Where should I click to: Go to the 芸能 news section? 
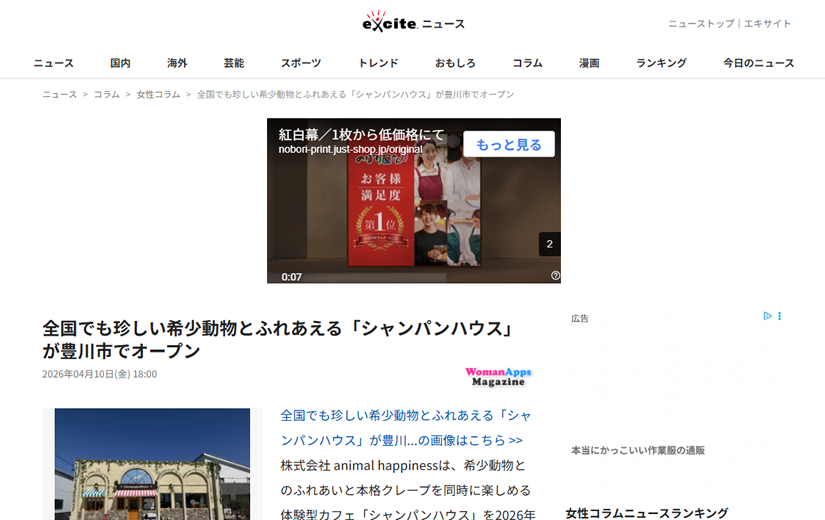pos(233,63)
